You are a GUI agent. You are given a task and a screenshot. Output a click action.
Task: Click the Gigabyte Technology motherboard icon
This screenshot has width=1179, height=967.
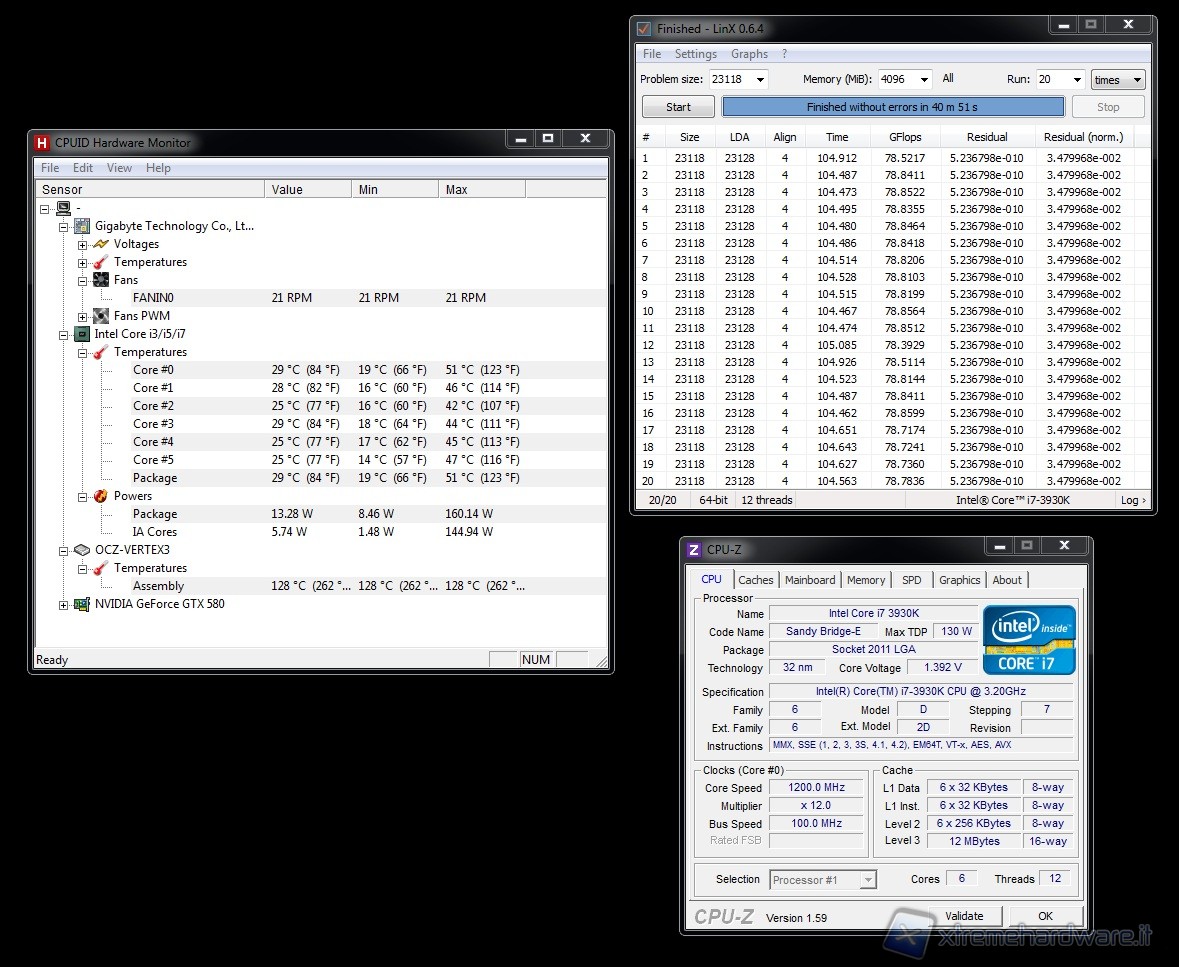tap(82, 226)
